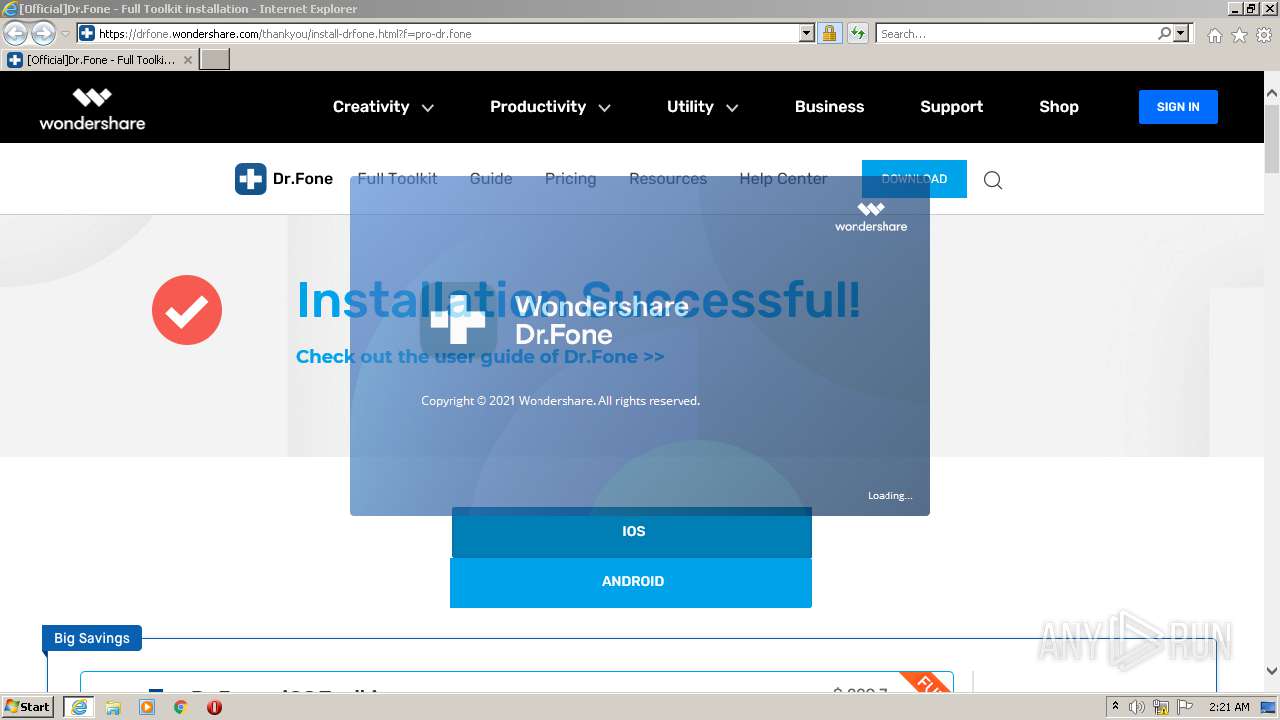This screenshot has width=1280, height=720.
Task: Open the Business menu item
Action: pyautogui.click(x=829, y=107)
